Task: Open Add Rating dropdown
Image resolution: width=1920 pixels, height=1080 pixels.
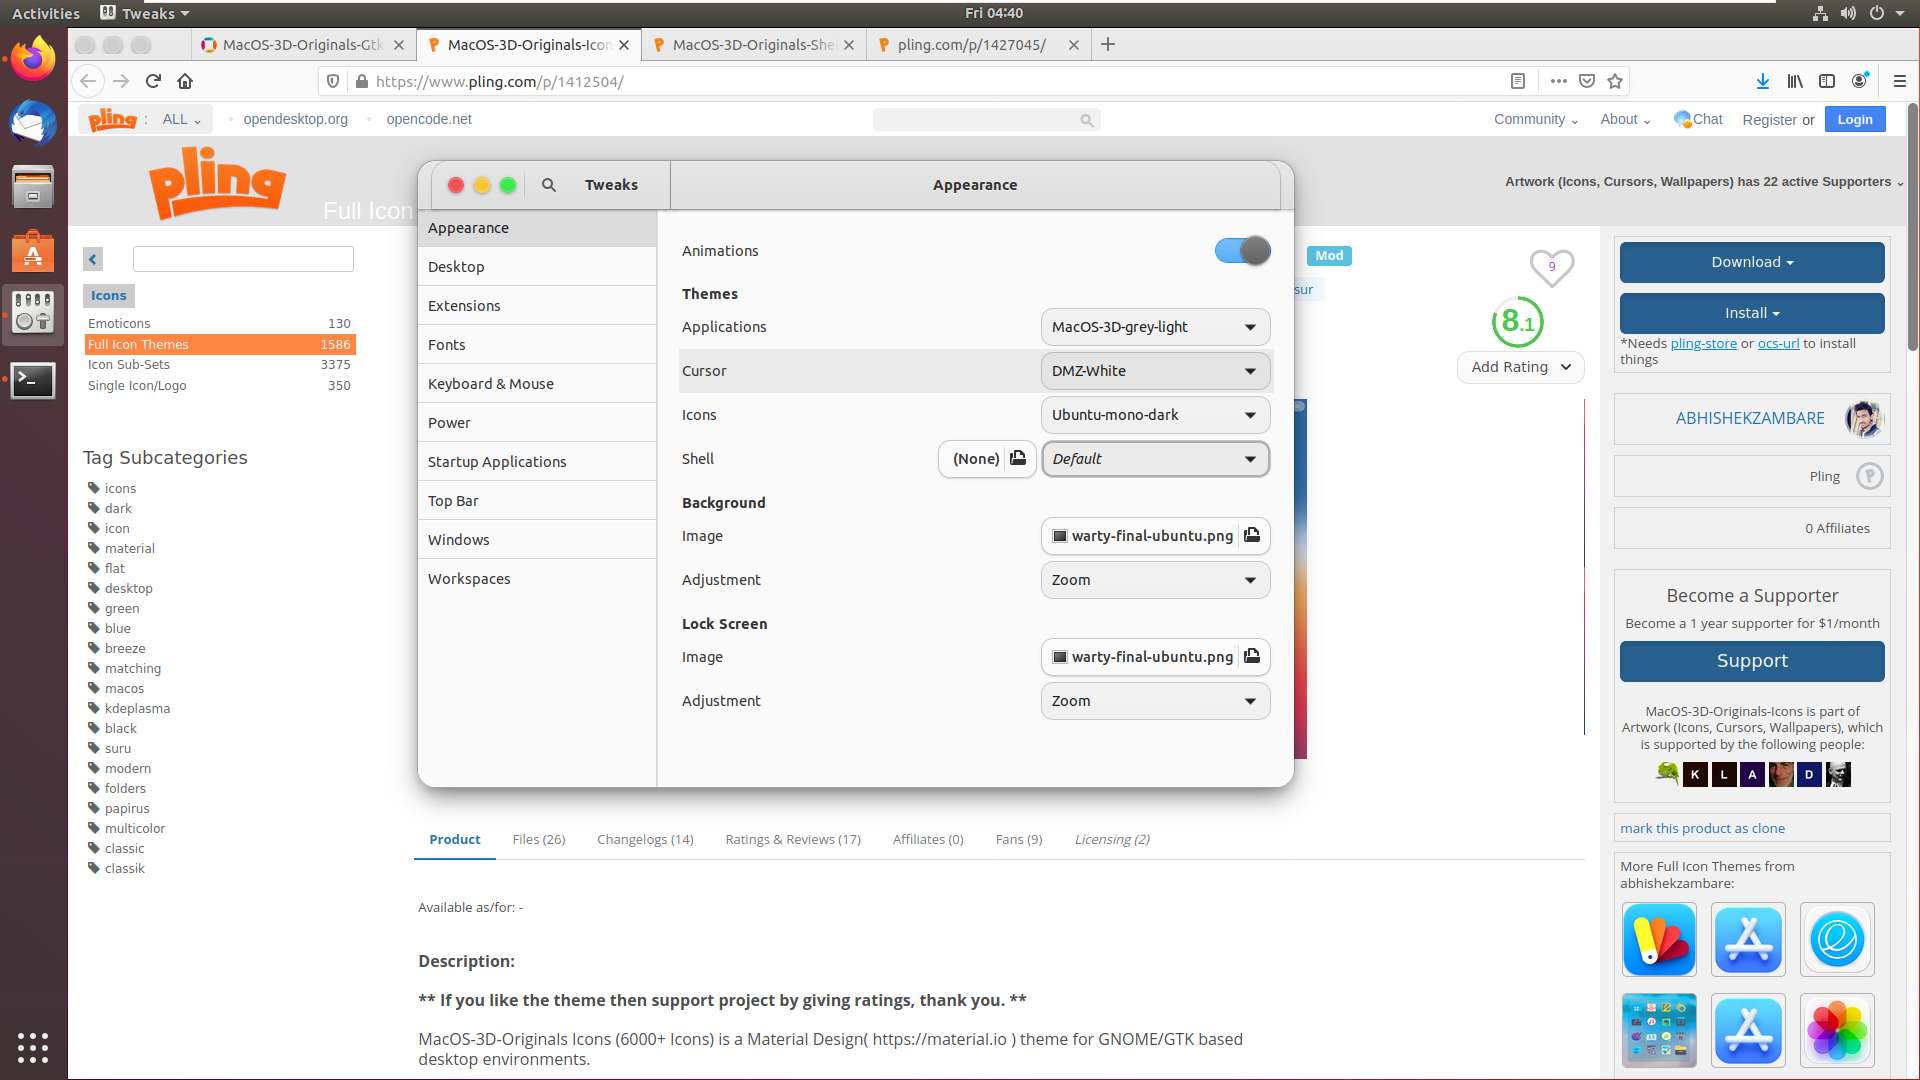Action: tap(1521, 367)
